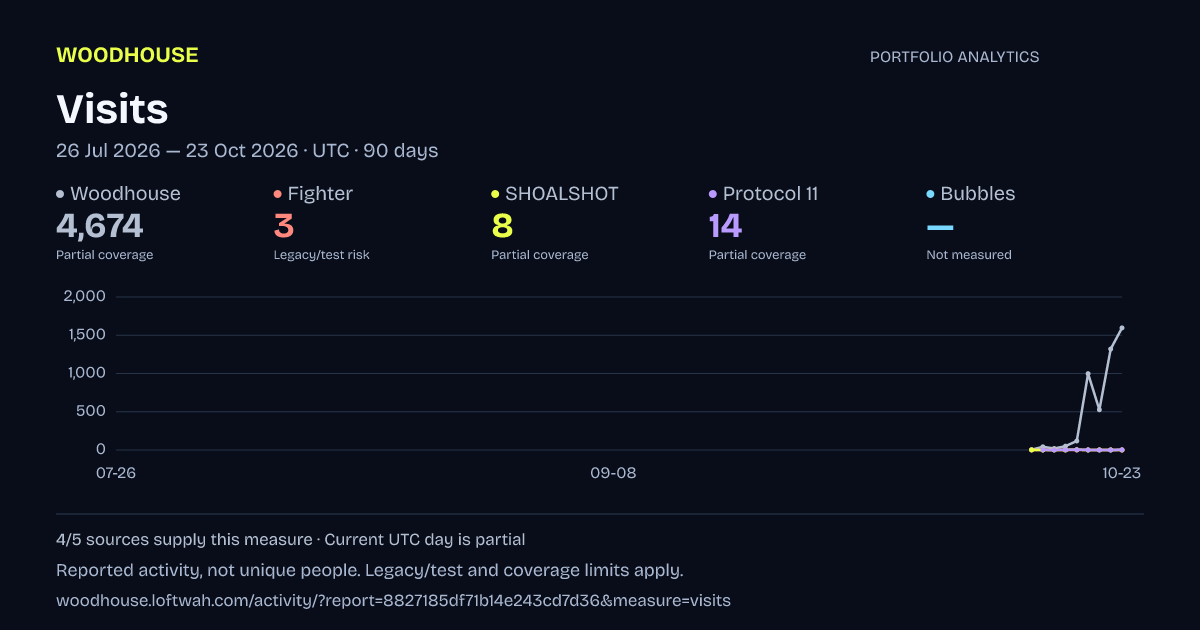Click the WOODHOUSE brand title
This screenshot has height=630, width=1200.
pos(127,56)
